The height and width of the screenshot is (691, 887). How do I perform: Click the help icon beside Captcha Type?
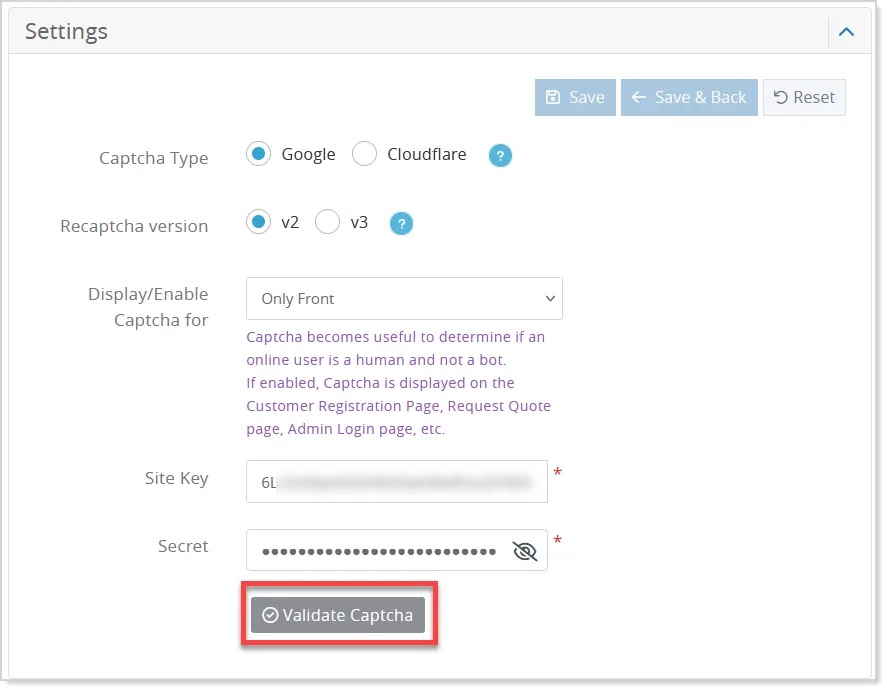[500, 156]
